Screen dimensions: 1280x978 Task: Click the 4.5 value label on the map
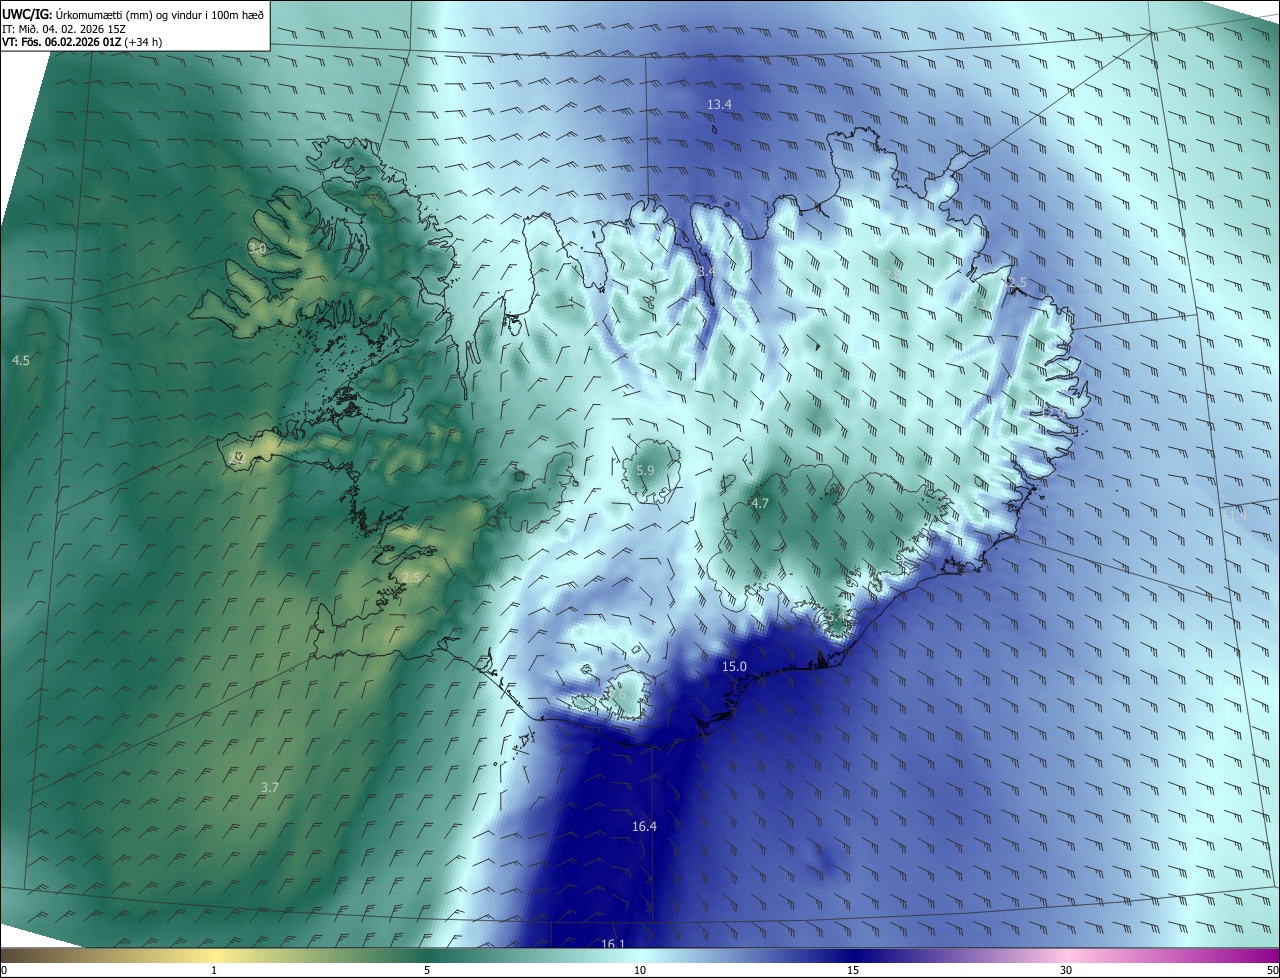point(20,360)
